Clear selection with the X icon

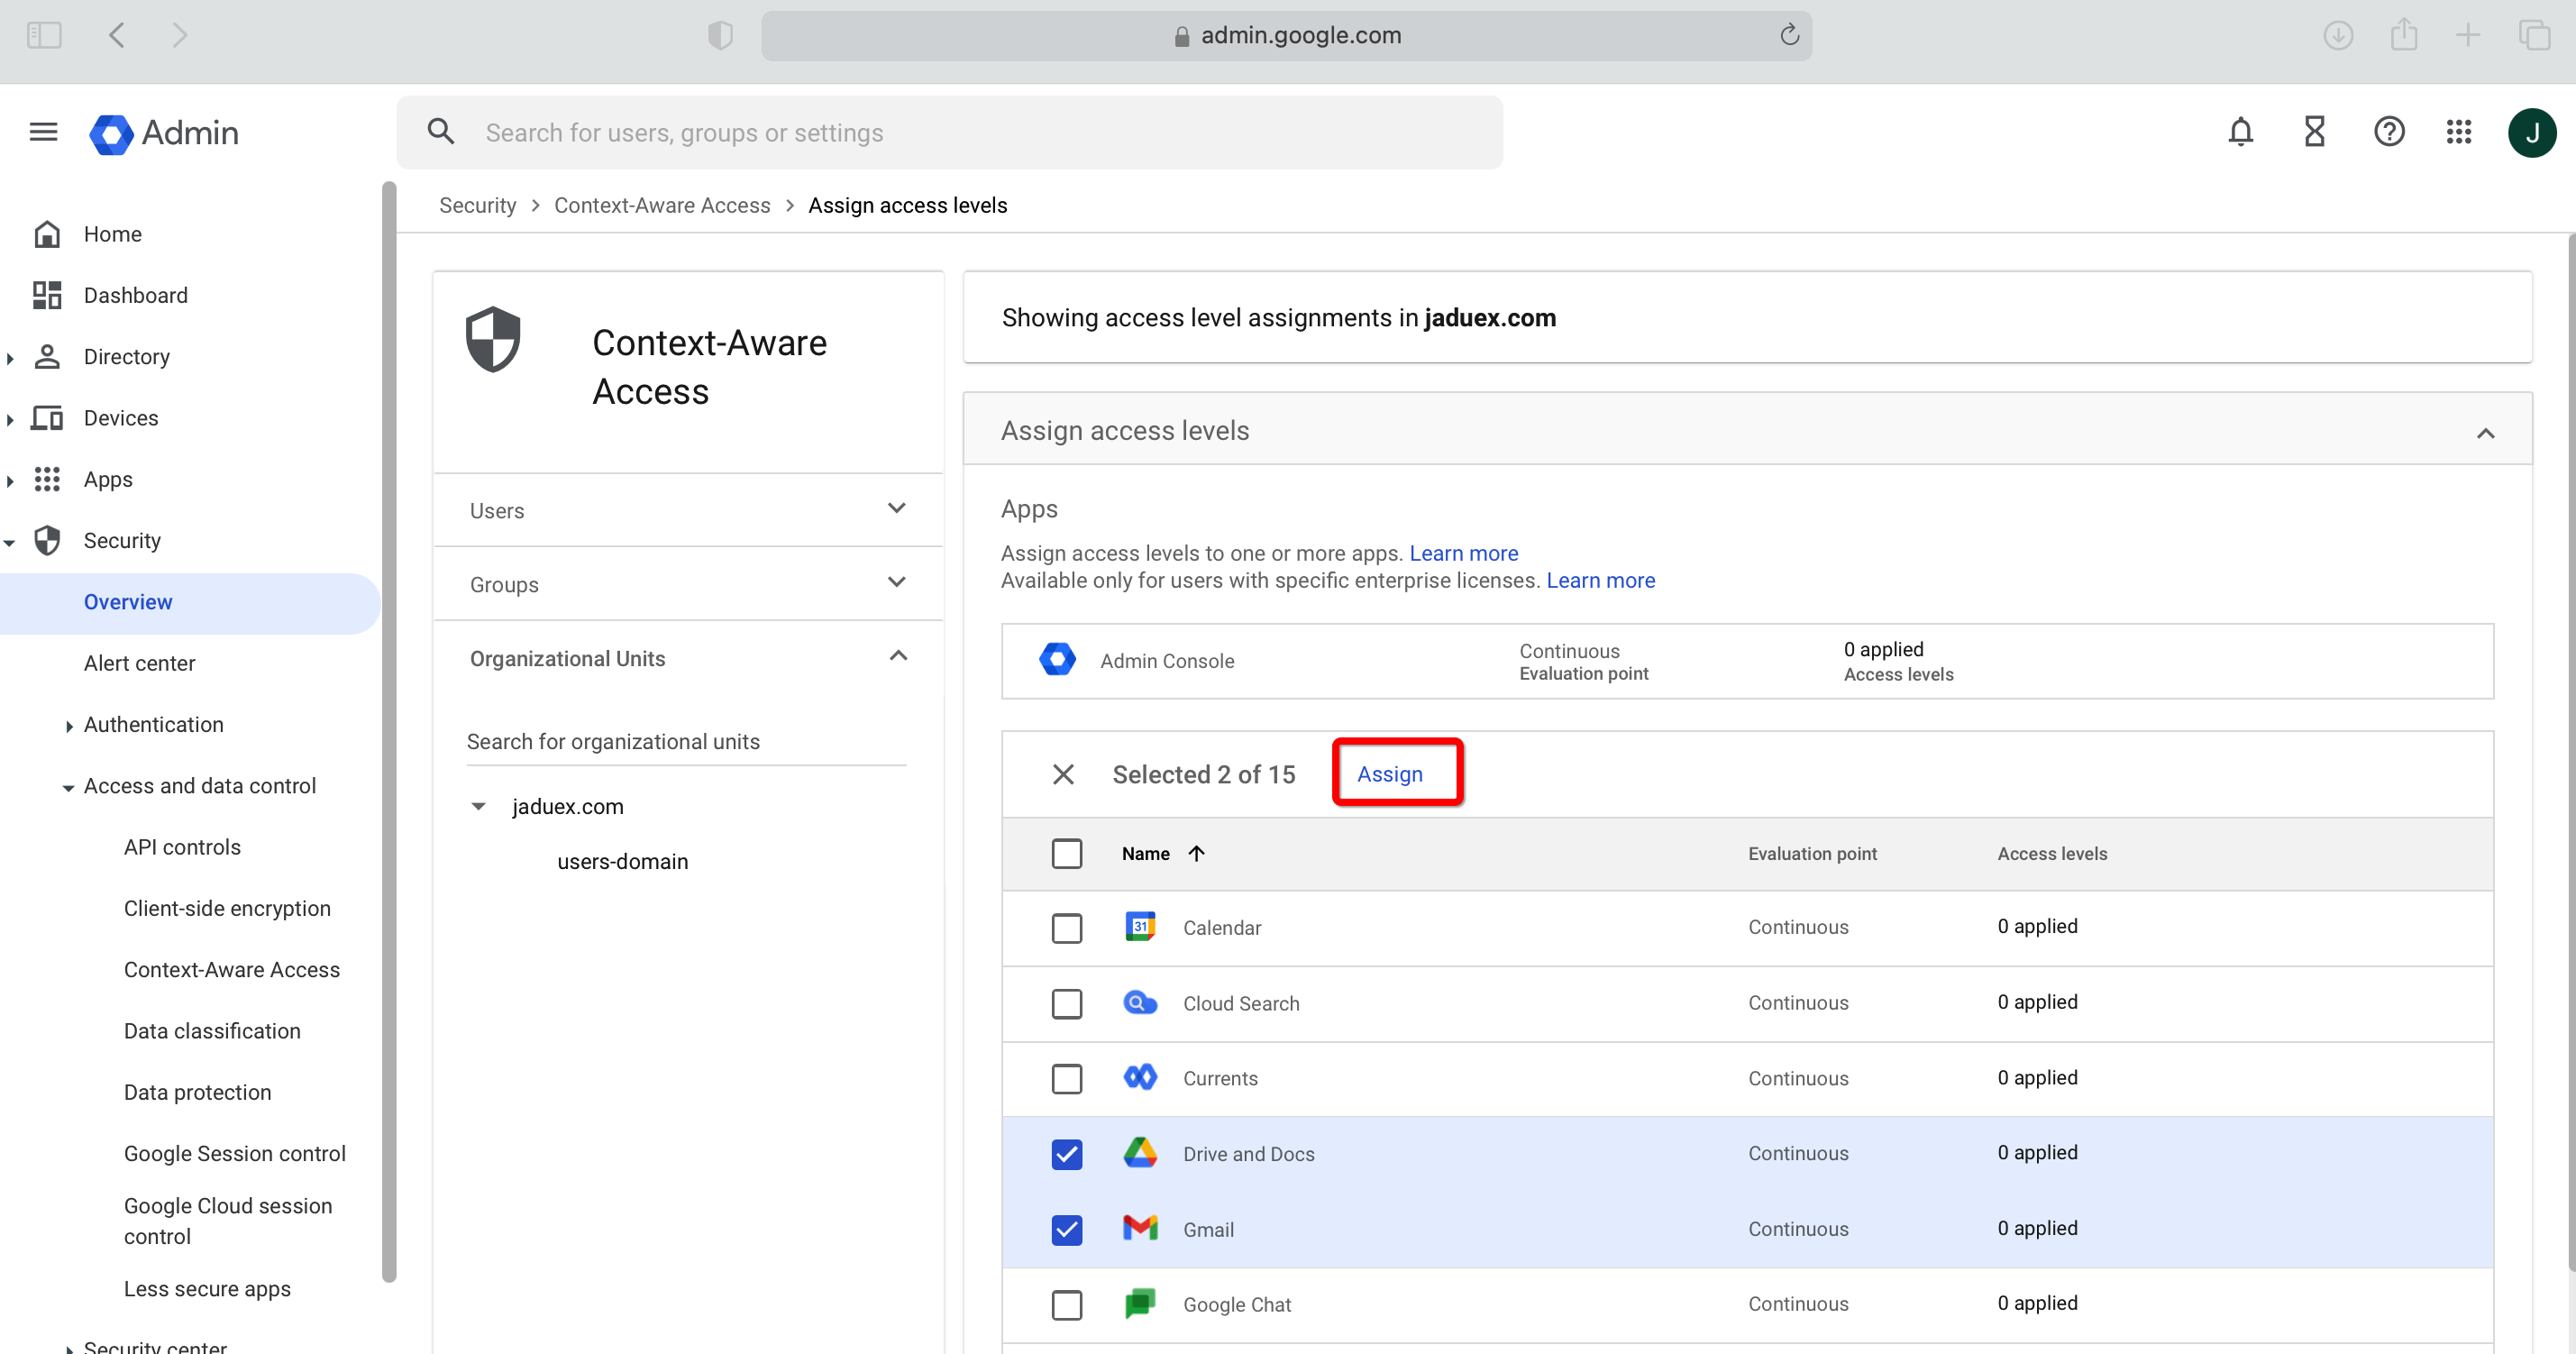pyautogui.click(x=1063, y=774)
